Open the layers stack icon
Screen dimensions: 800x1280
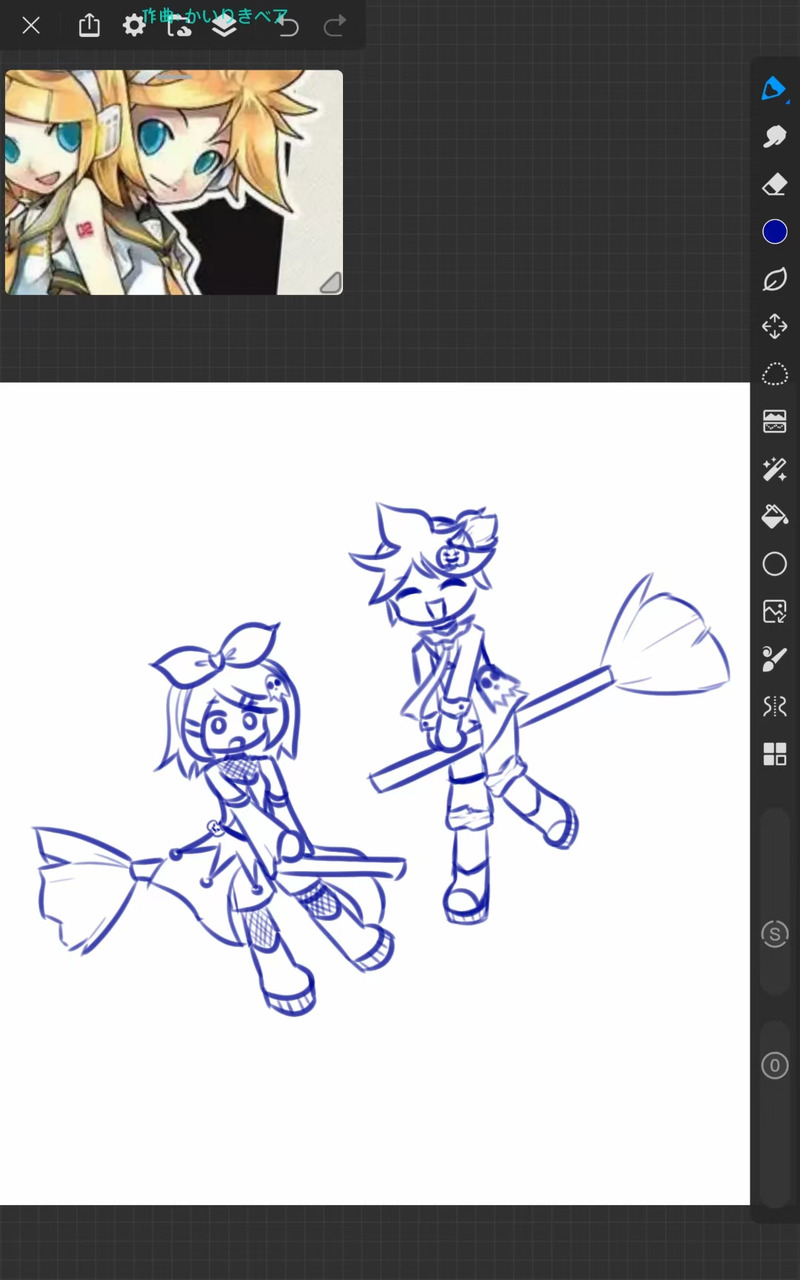pos(224,25)
